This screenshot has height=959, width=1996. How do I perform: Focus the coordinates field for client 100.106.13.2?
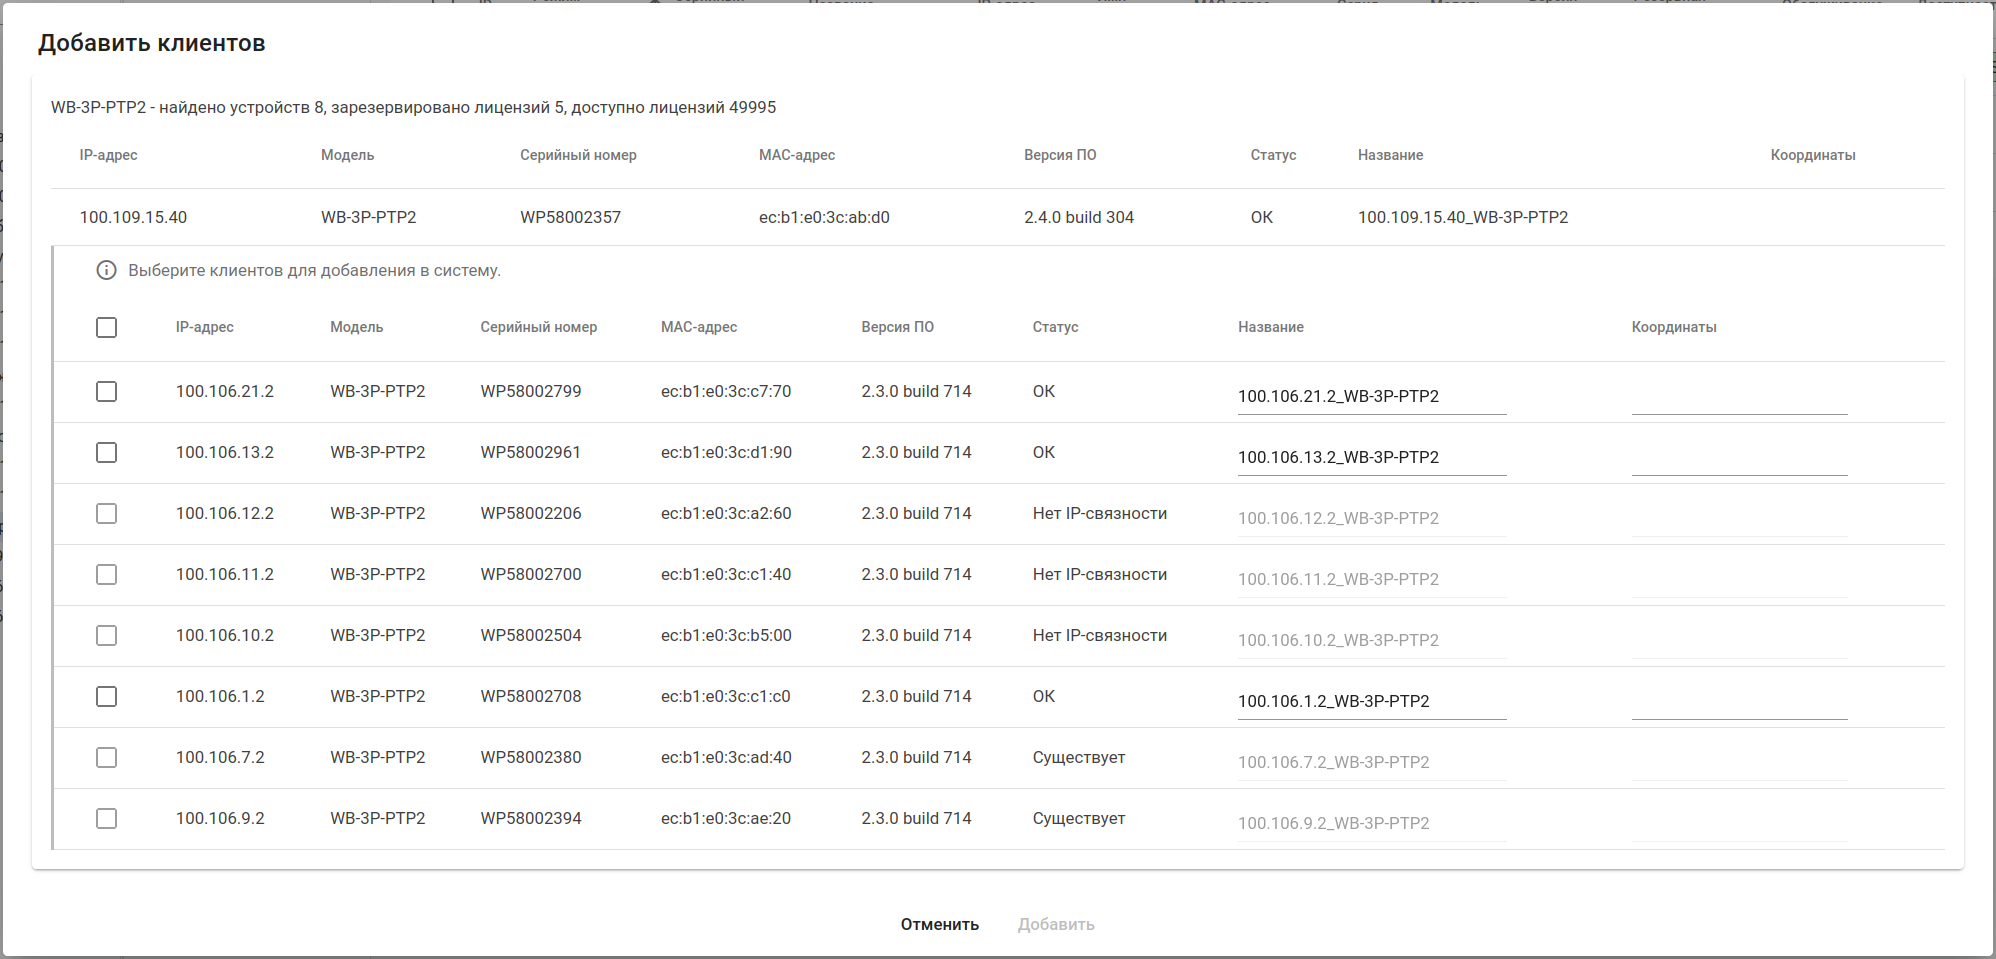click(1739, 459)
